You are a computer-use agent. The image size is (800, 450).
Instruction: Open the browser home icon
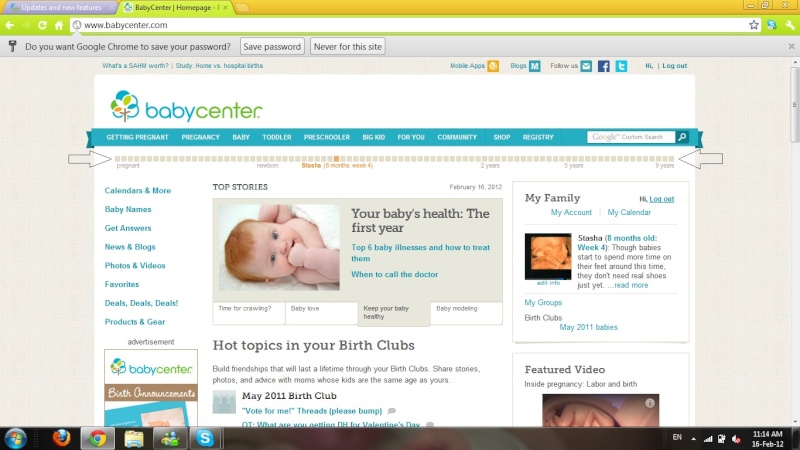(59, 25)
